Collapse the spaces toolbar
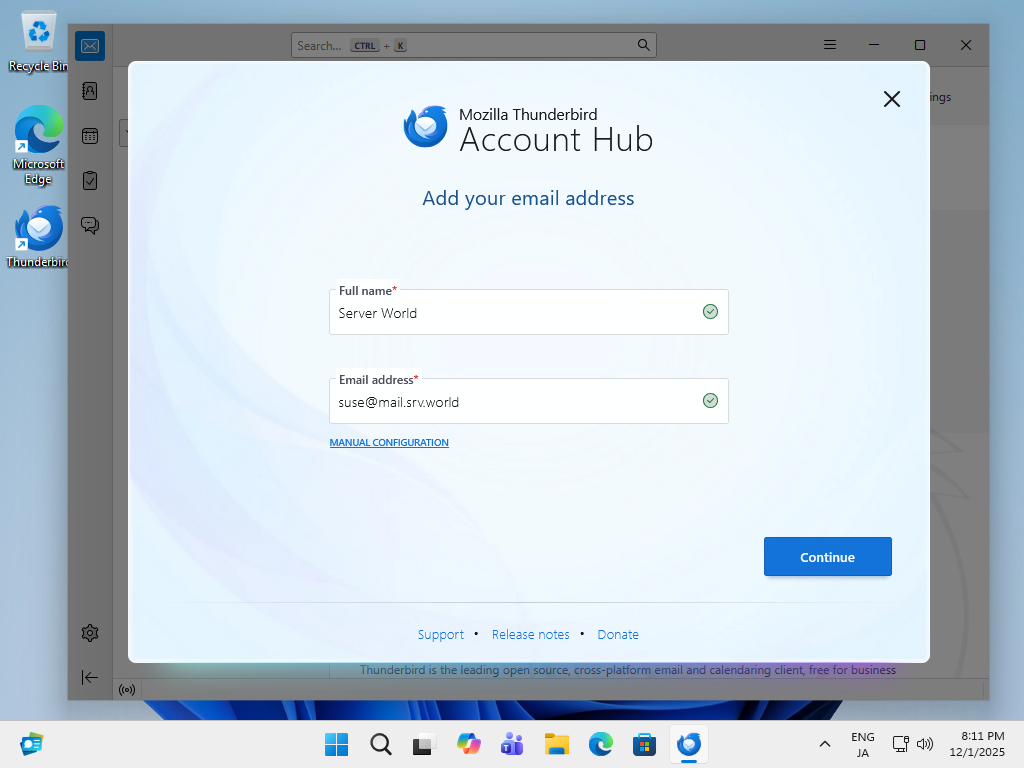 pyautogui.click(x=90, y=677)
